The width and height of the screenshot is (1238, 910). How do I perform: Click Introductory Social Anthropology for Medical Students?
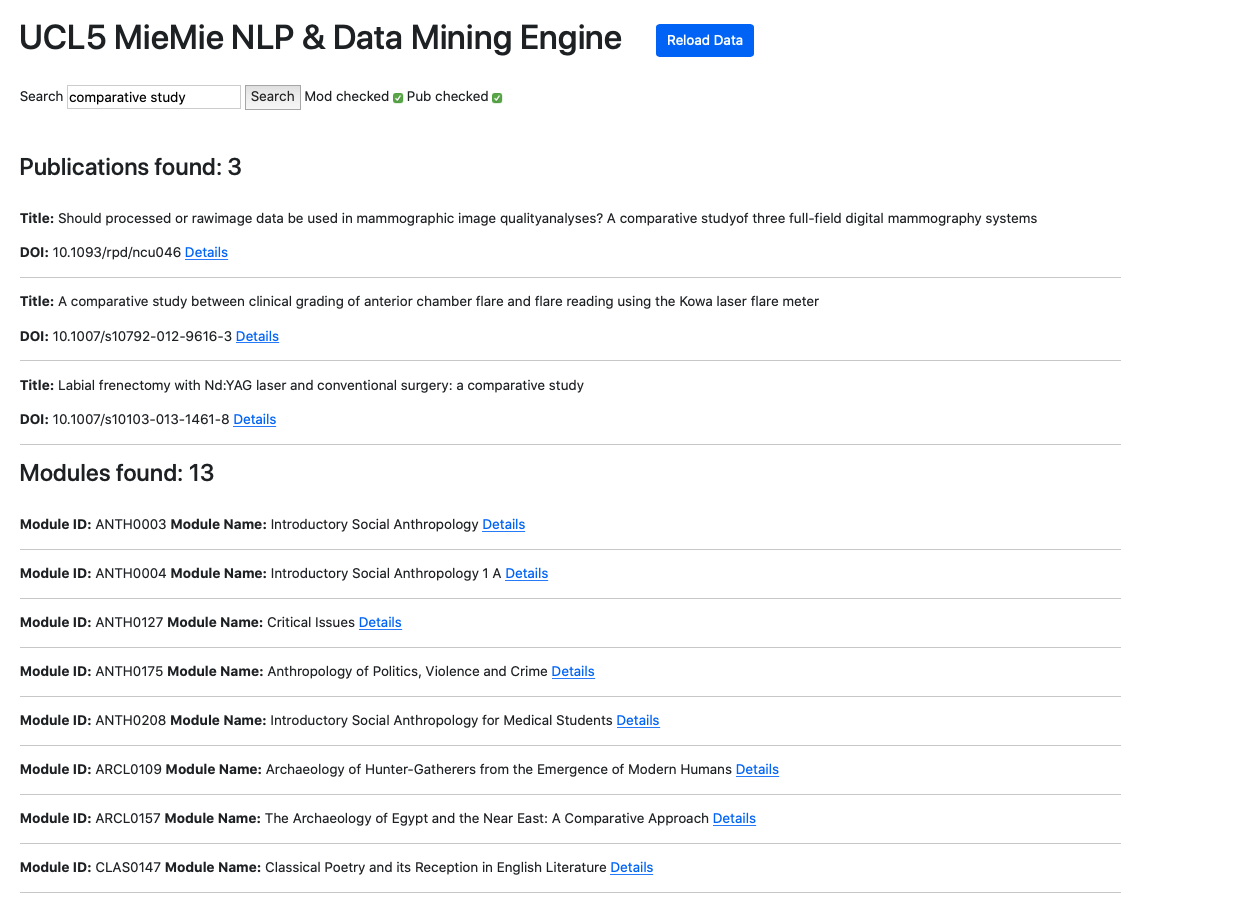pos(441,720)
